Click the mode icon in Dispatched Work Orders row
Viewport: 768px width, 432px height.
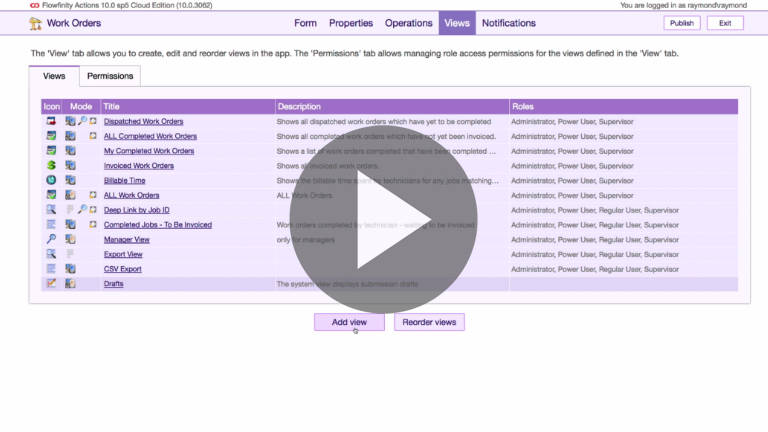click(x=70, y=122)
